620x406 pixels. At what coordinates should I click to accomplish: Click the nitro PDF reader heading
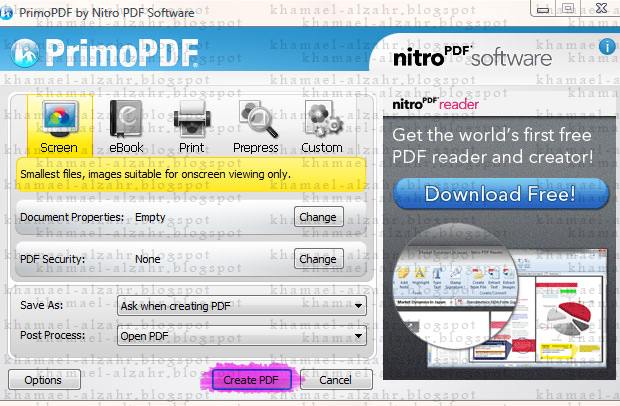click(x=435, y=104)
